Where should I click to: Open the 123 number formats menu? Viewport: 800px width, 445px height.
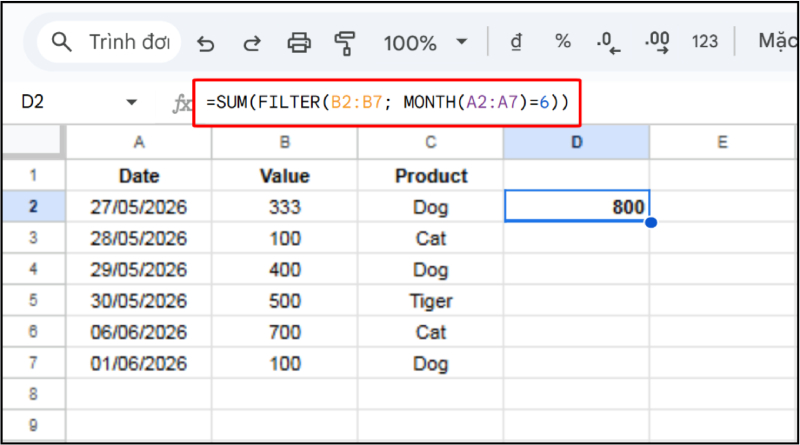(x=705, y=42)
